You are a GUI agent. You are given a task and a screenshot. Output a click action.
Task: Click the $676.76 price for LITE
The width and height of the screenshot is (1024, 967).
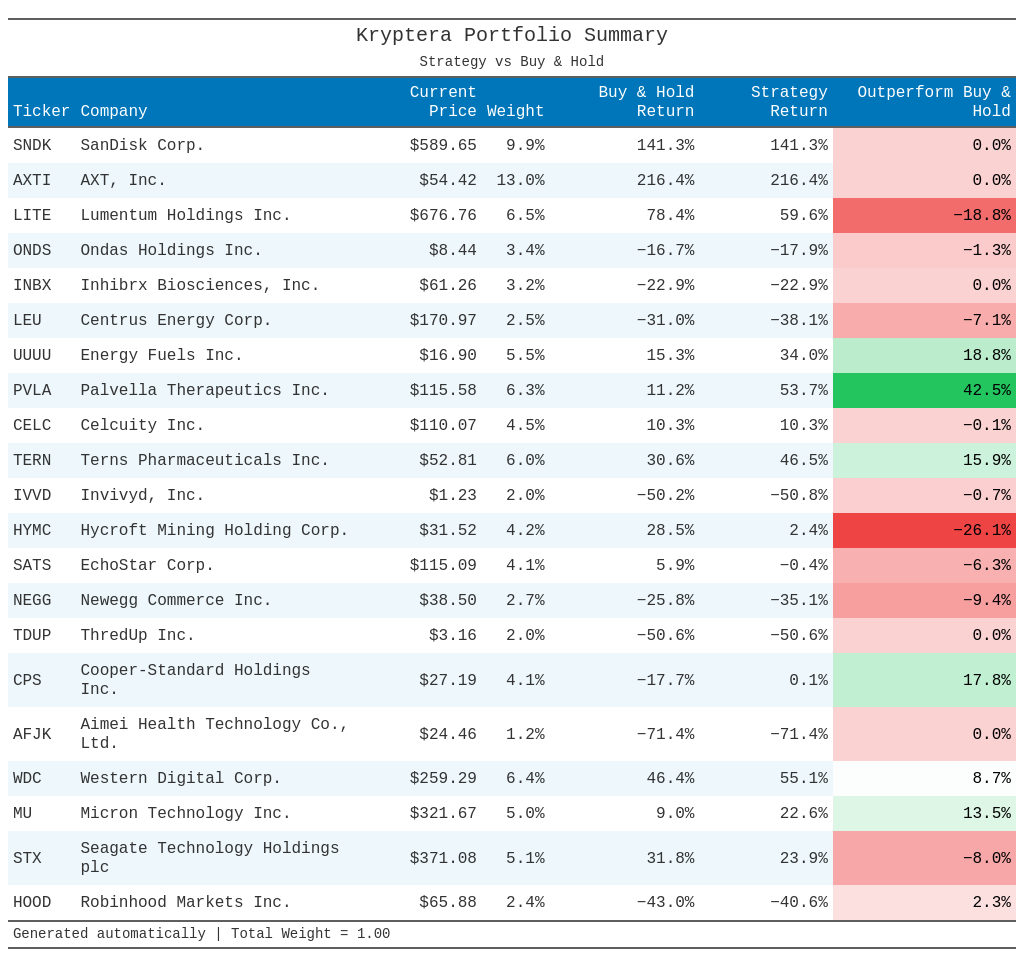[x=443, y=215]
